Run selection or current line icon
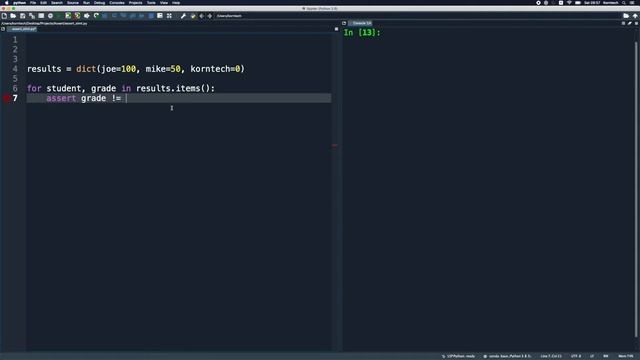 87,16
